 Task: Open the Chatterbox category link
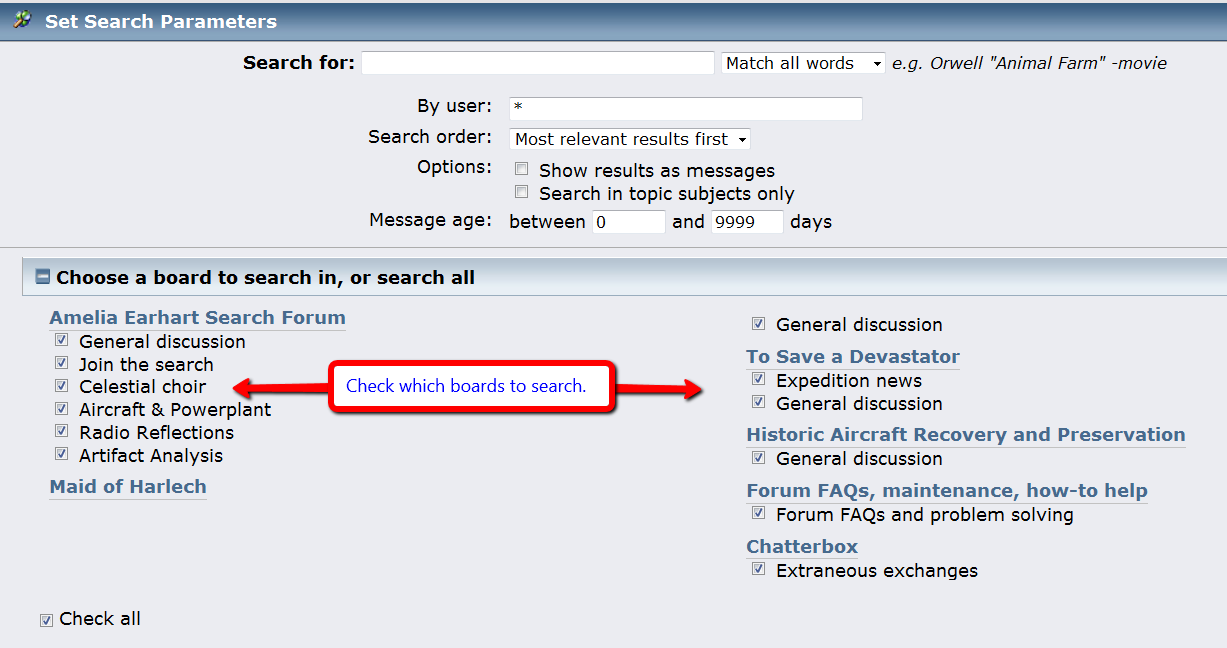(x=802, y=547)
